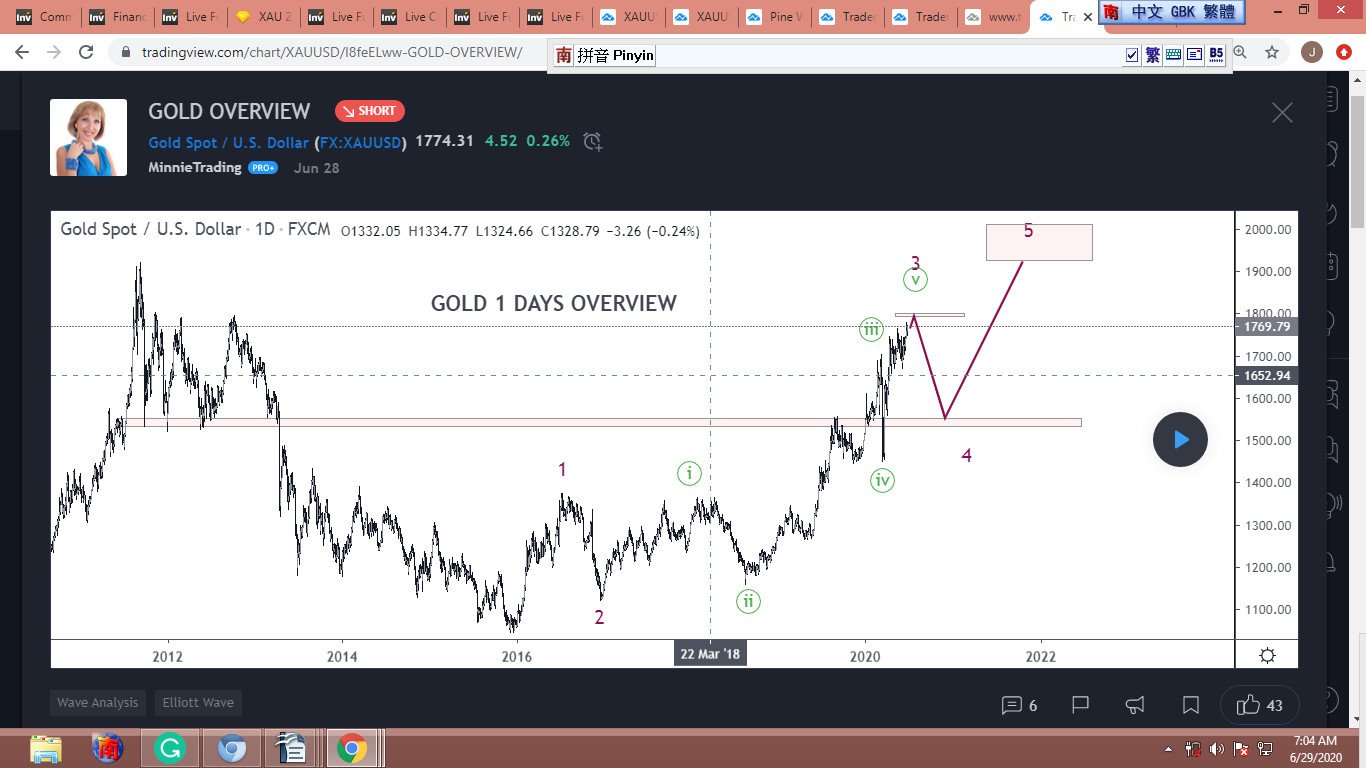Click the red Chrome update menu icon
Image resolution: width=1366 pixels, height=768 pixels.
1344,52
